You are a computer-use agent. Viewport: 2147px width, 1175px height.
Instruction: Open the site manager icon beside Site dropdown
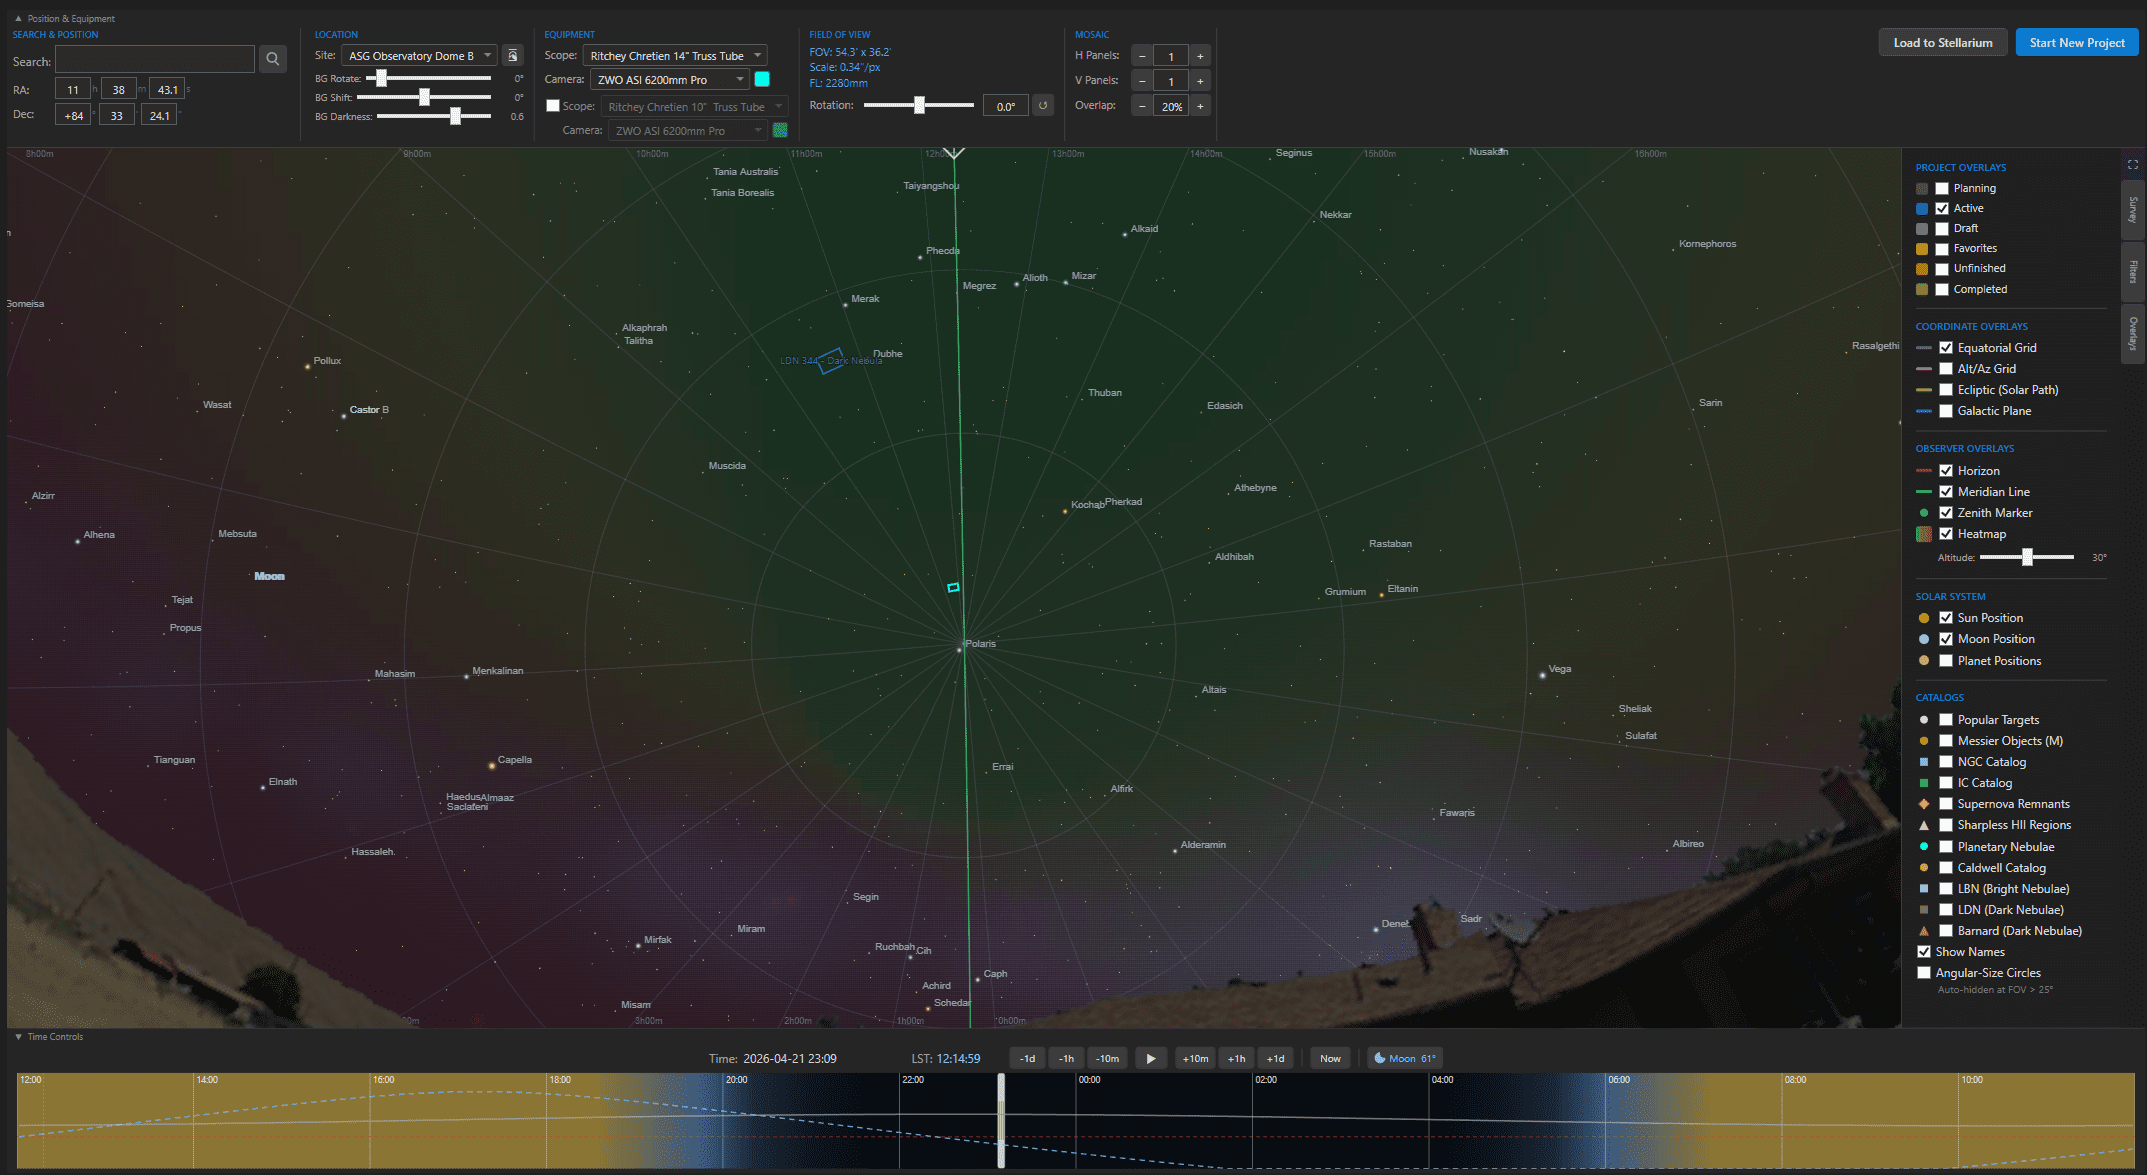[x=512, y=56]
